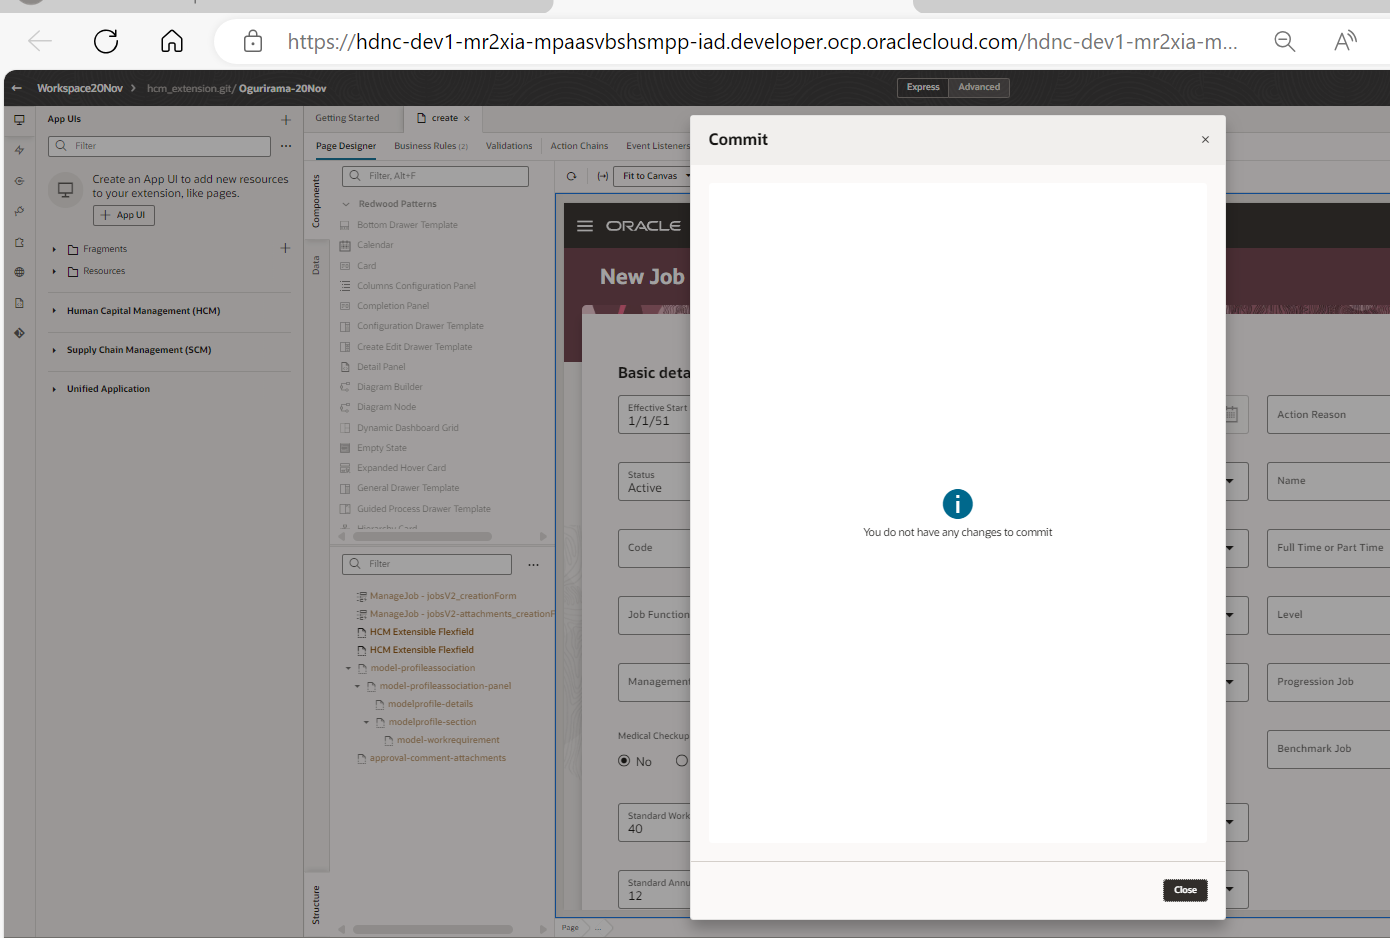Select the Diagram Builder component

(390, 387)
